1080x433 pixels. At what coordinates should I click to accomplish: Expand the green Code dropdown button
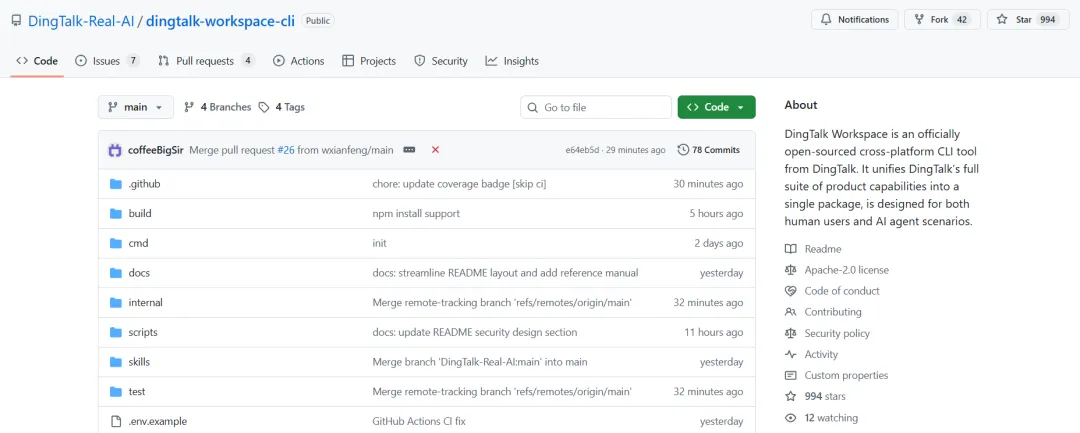[716, 107]
